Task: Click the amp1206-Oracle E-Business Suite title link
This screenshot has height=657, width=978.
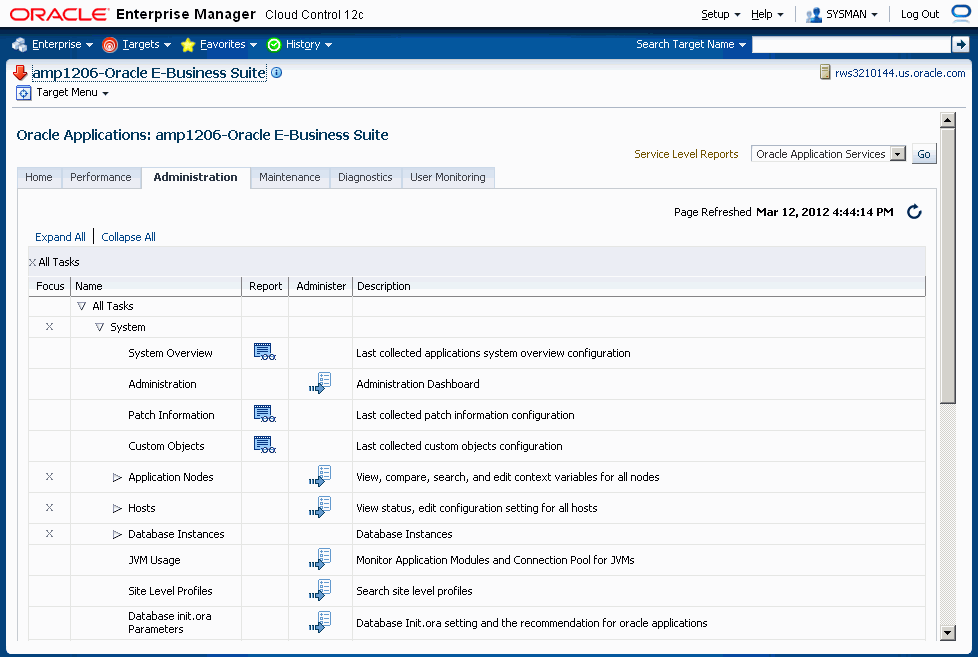Action: coord(148,73)
